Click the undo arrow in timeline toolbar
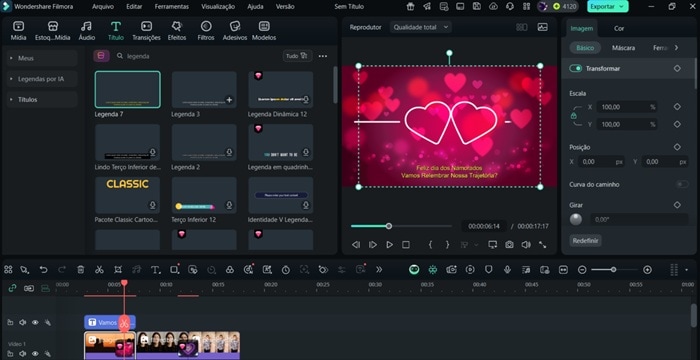This screenshot has height=360, width=700. pyautogui.click(x=43, y=269)
